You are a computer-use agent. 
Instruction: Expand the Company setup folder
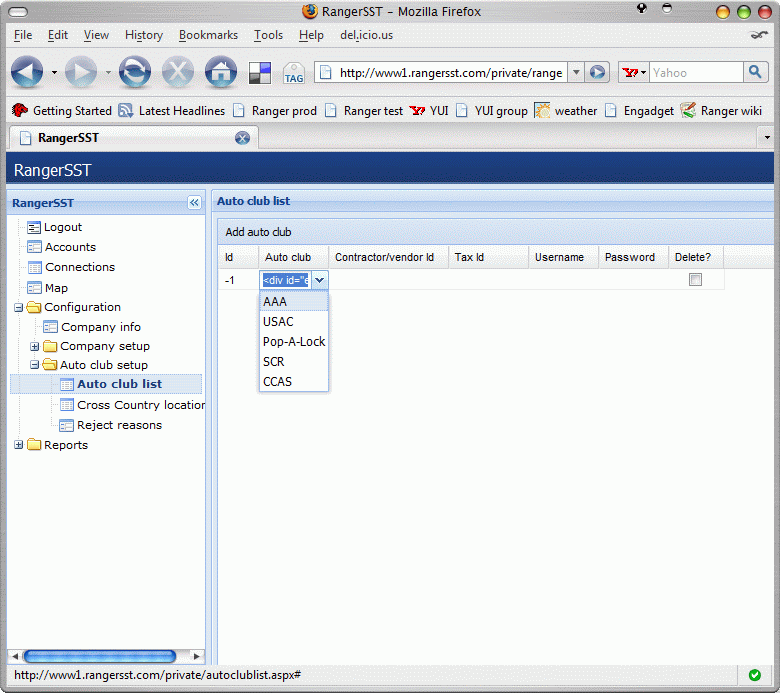coord(35,347)
